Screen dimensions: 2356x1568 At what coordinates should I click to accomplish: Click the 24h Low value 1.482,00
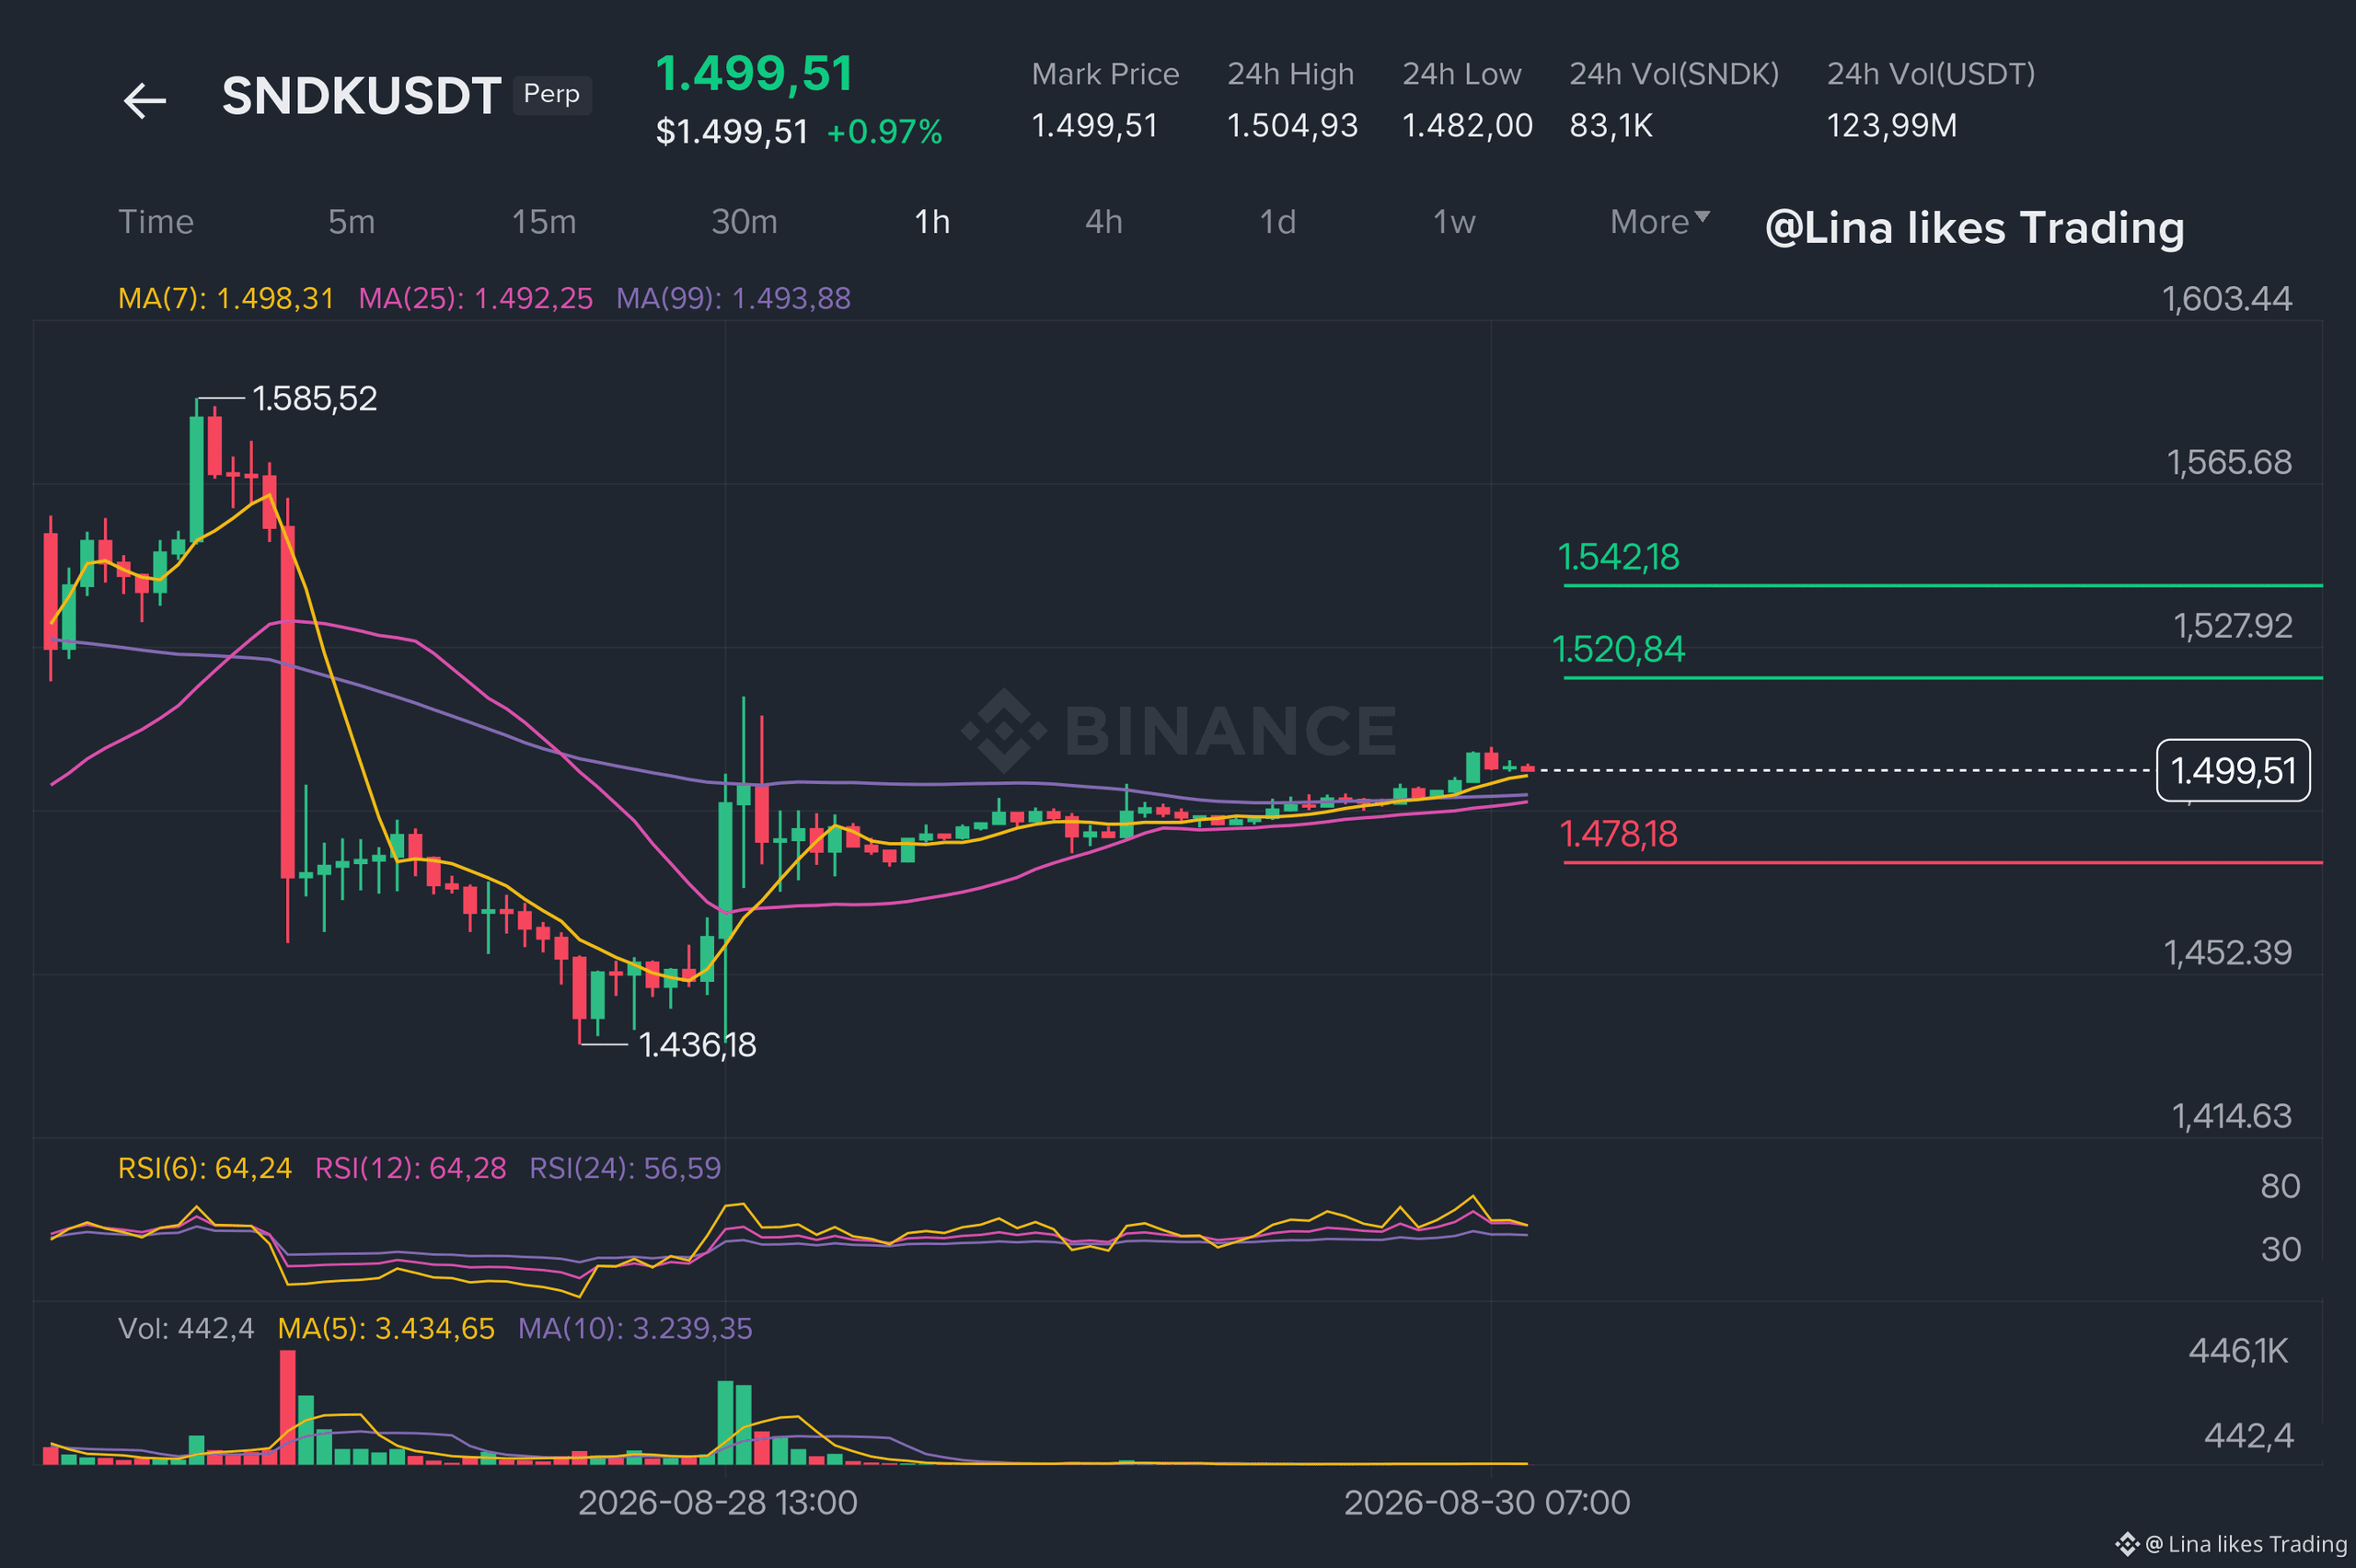click(1467, 126)
